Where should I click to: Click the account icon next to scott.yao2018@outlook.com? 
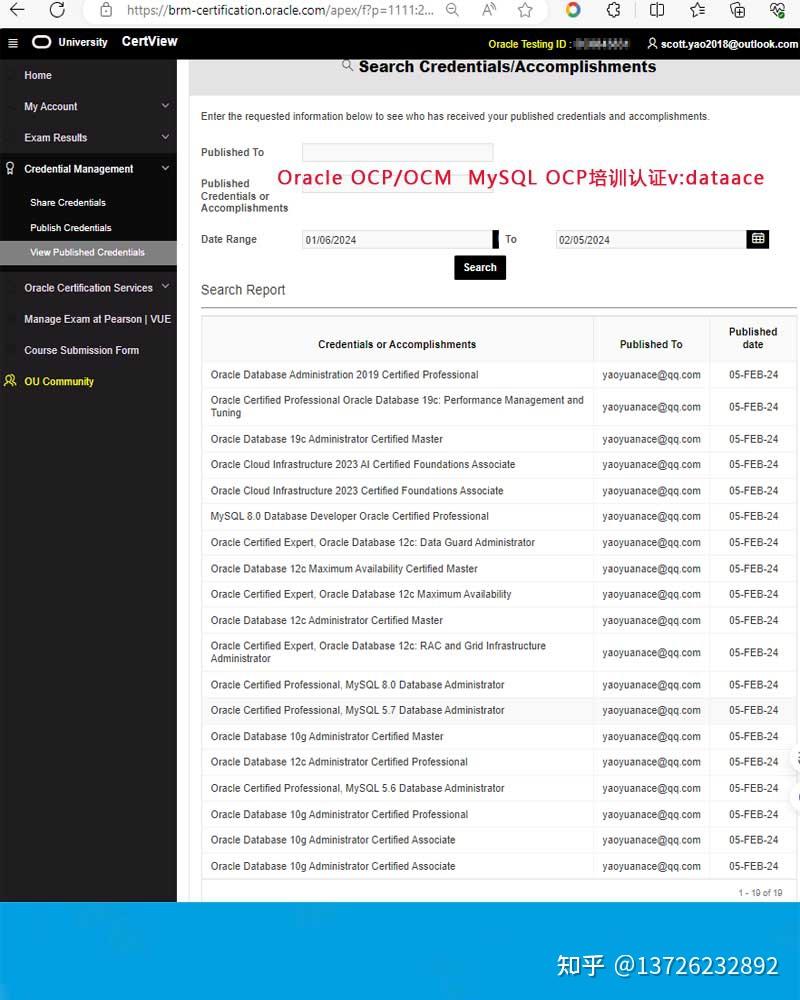651,44
